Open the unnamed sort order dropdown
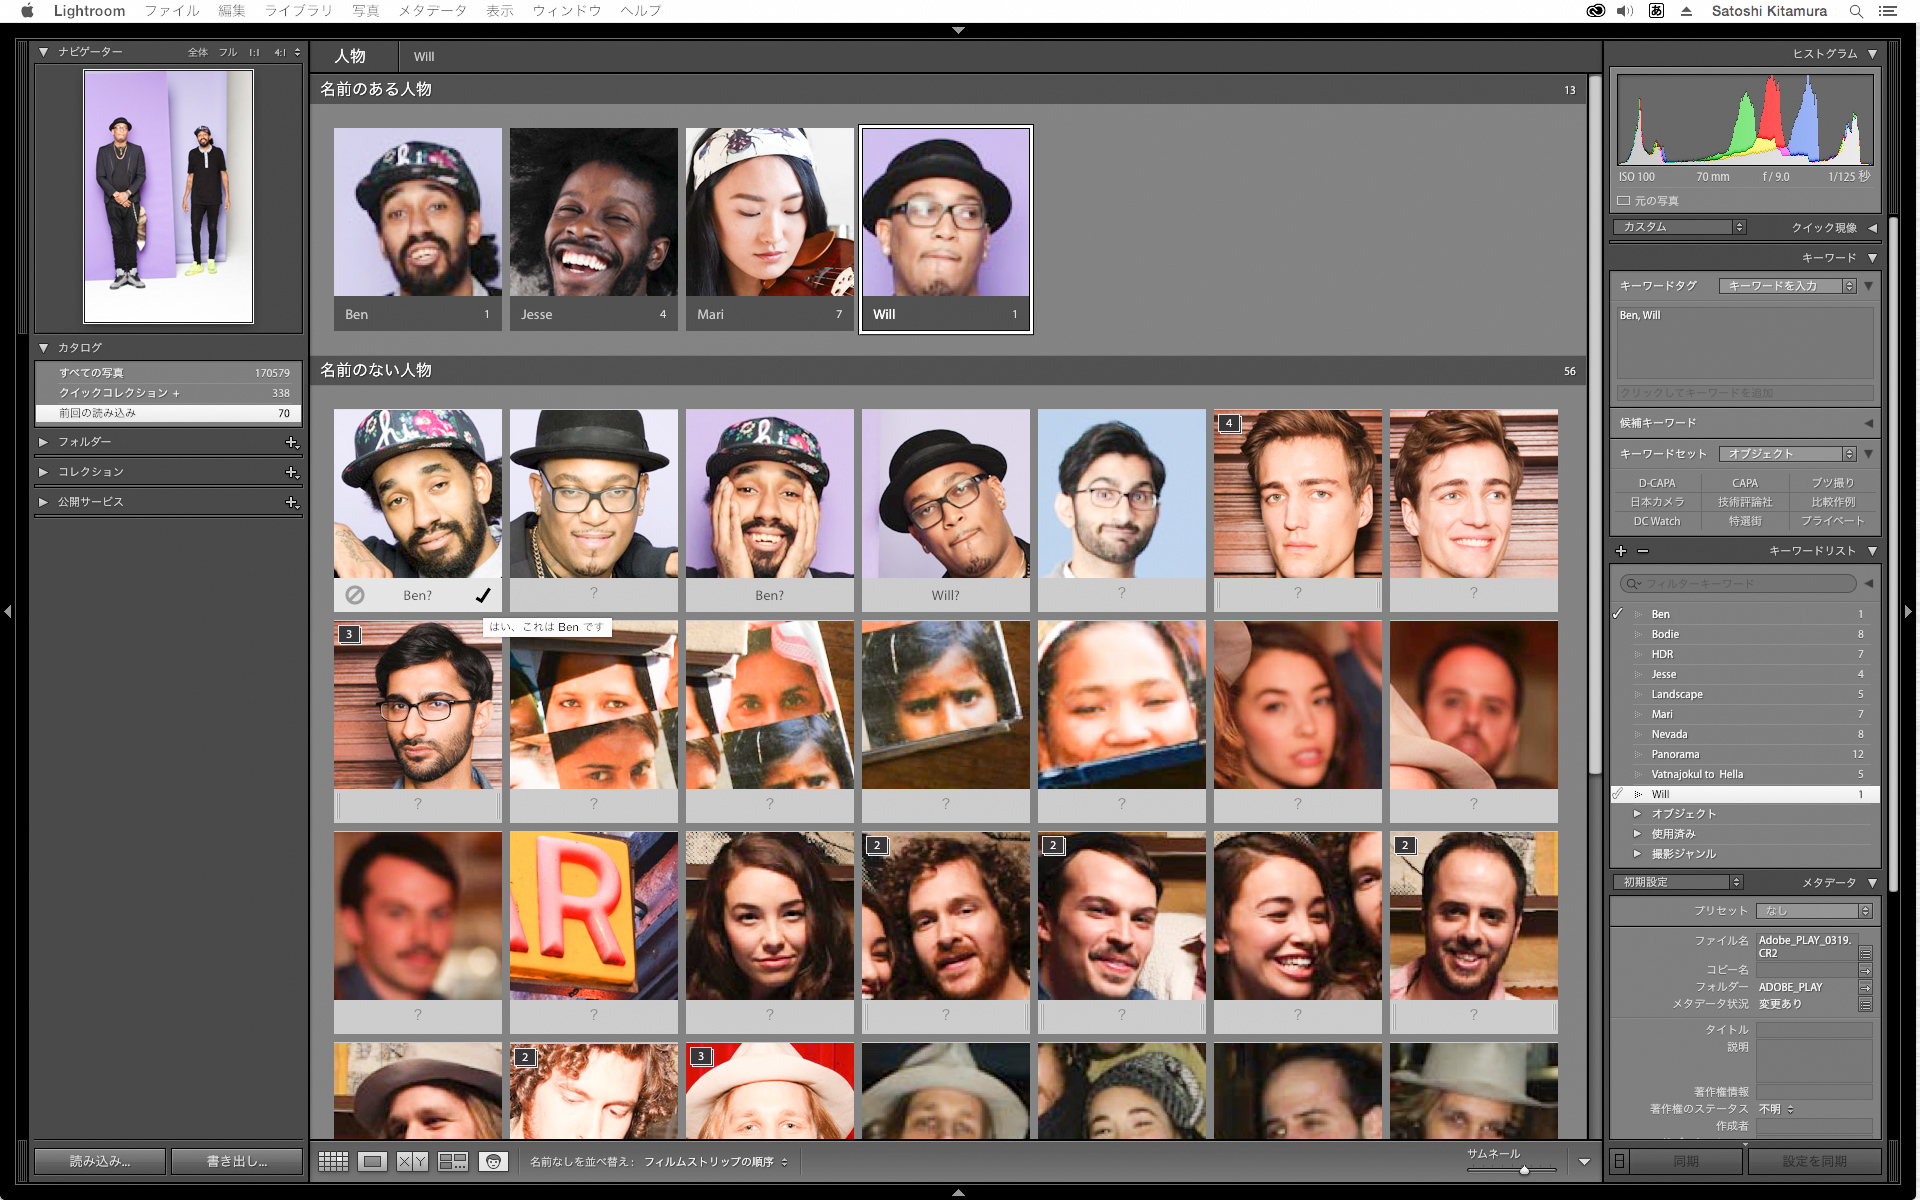1920x1200 pixels. pyautogui.click(x=715, y=1162)
